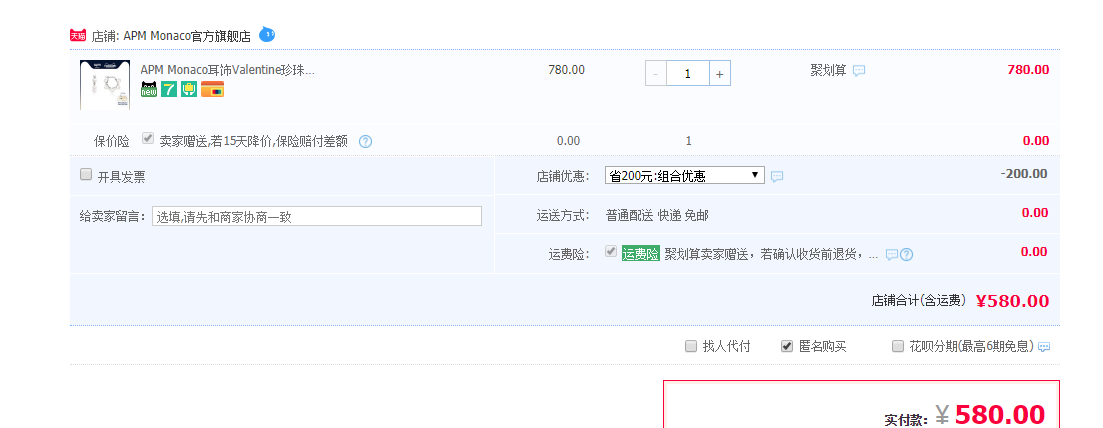Toggle the 运费险 shipping insurance checkbox

click(x=611, y=251)
